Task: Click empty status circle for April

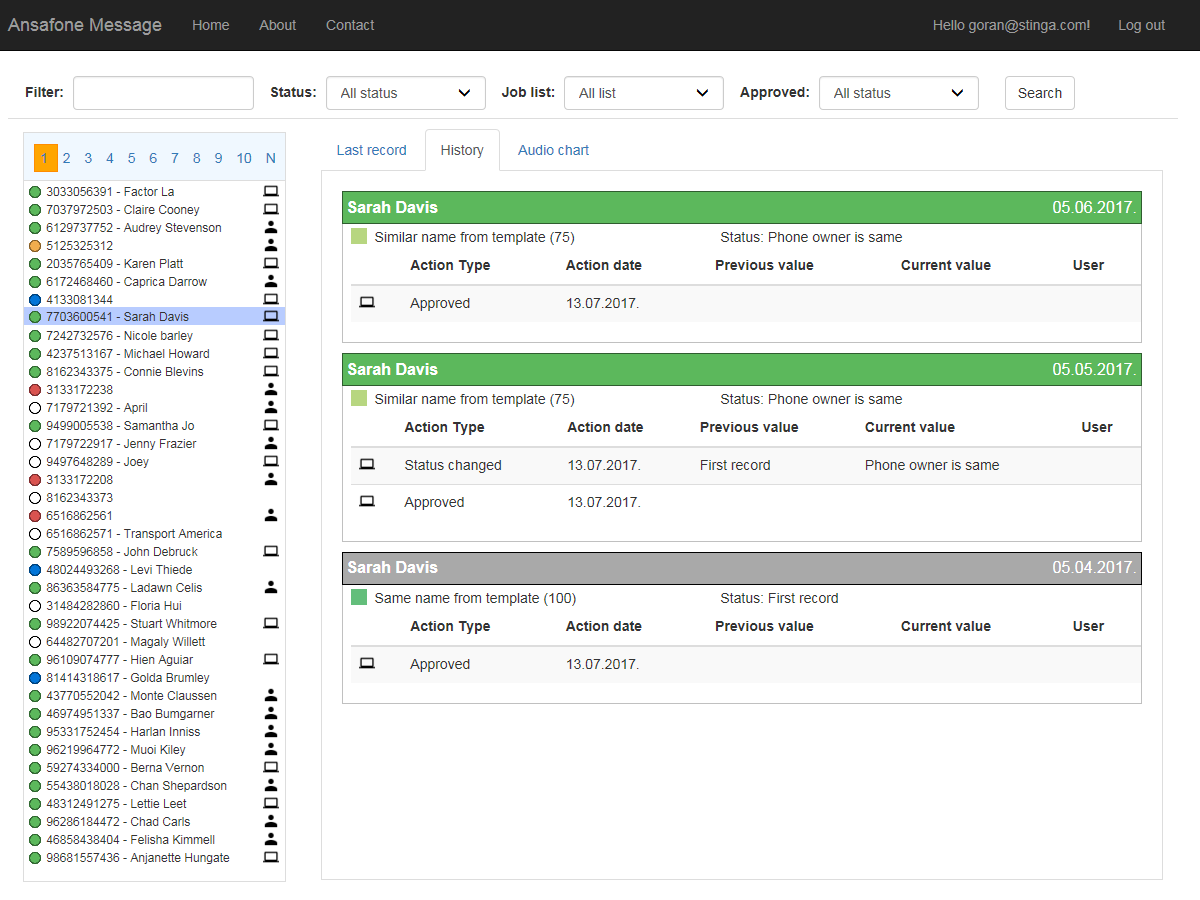Action: [35, 408]
